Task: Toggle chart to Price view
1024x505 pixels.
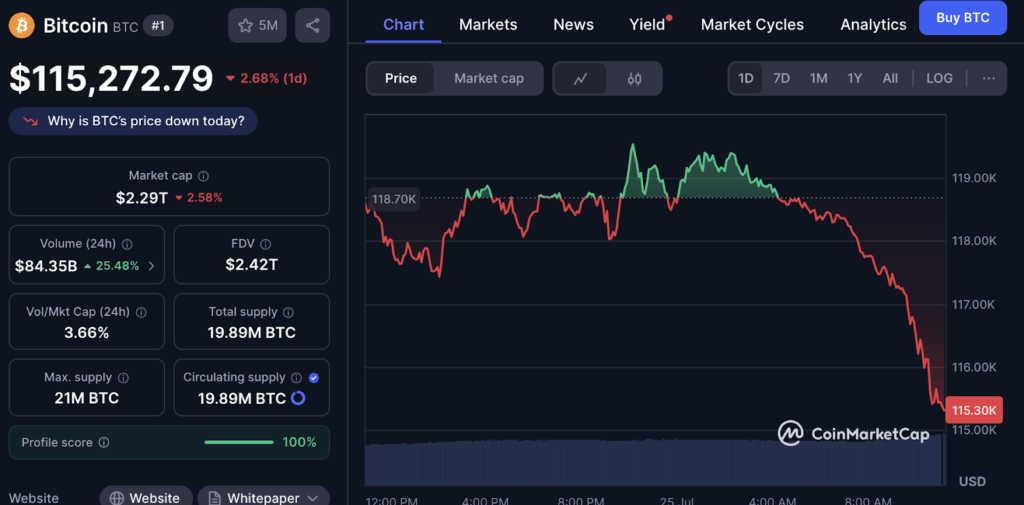Action: [401, 78]
